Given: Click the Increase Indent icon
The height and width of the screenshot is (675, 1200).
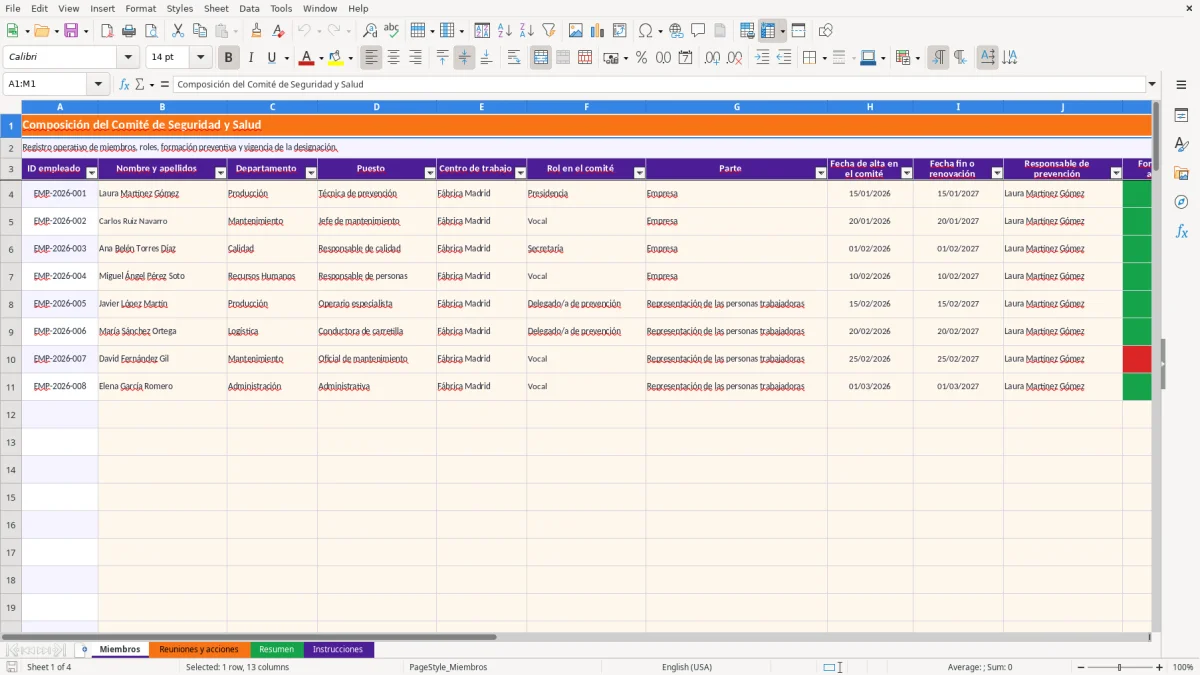Looking at the screenshot, I should click(762, 57).
